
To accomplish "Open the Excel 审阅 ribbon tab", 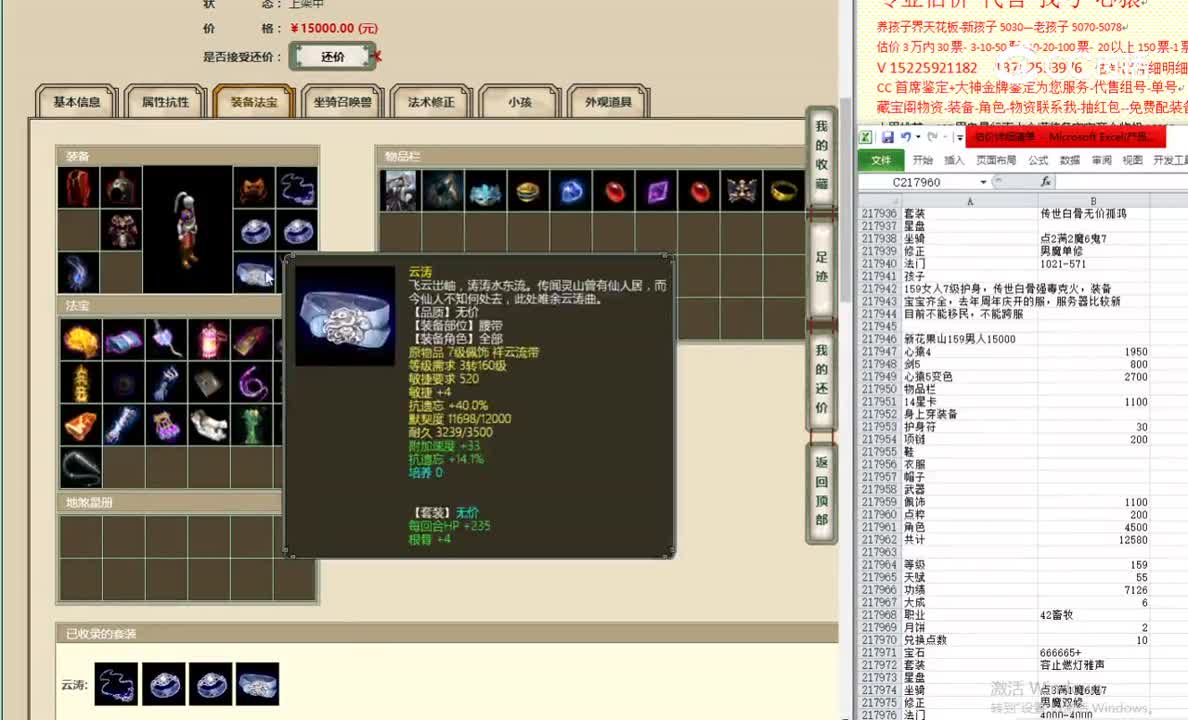I will pos(1102,160).
